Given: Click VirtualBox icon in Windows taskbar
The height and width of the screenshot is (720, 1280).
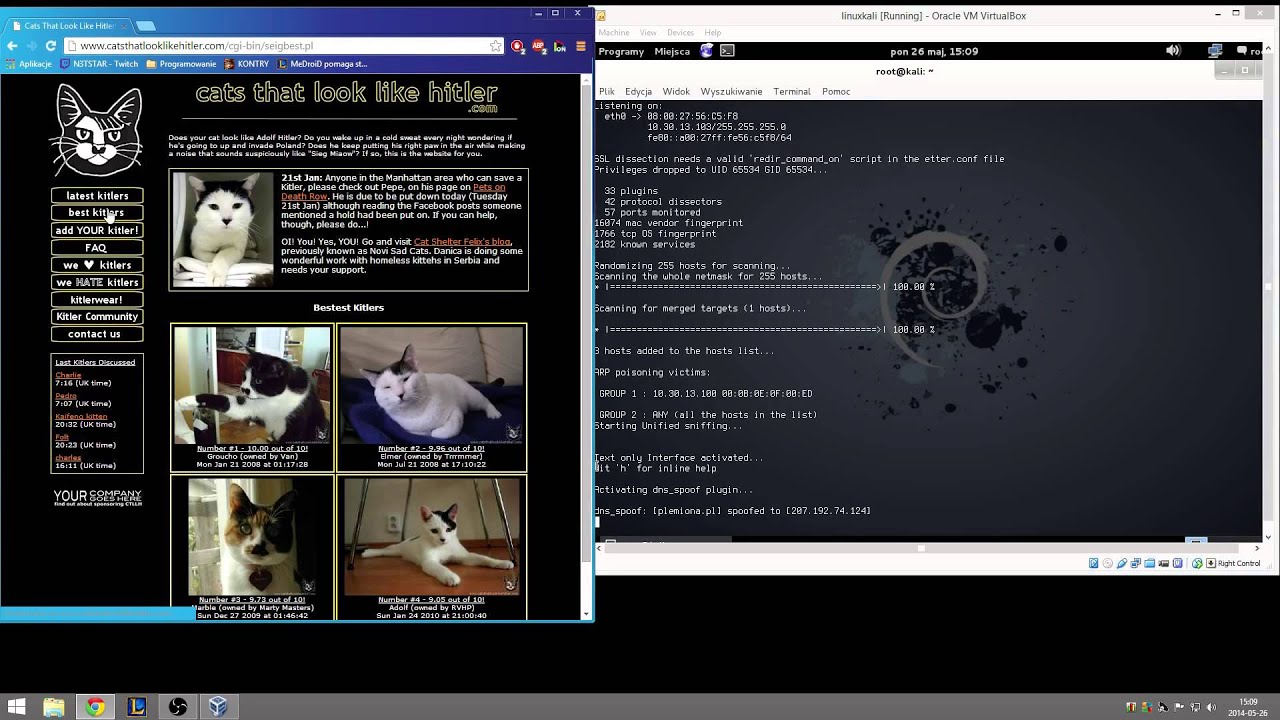Looking at the screenshot, I should point(218,707).
